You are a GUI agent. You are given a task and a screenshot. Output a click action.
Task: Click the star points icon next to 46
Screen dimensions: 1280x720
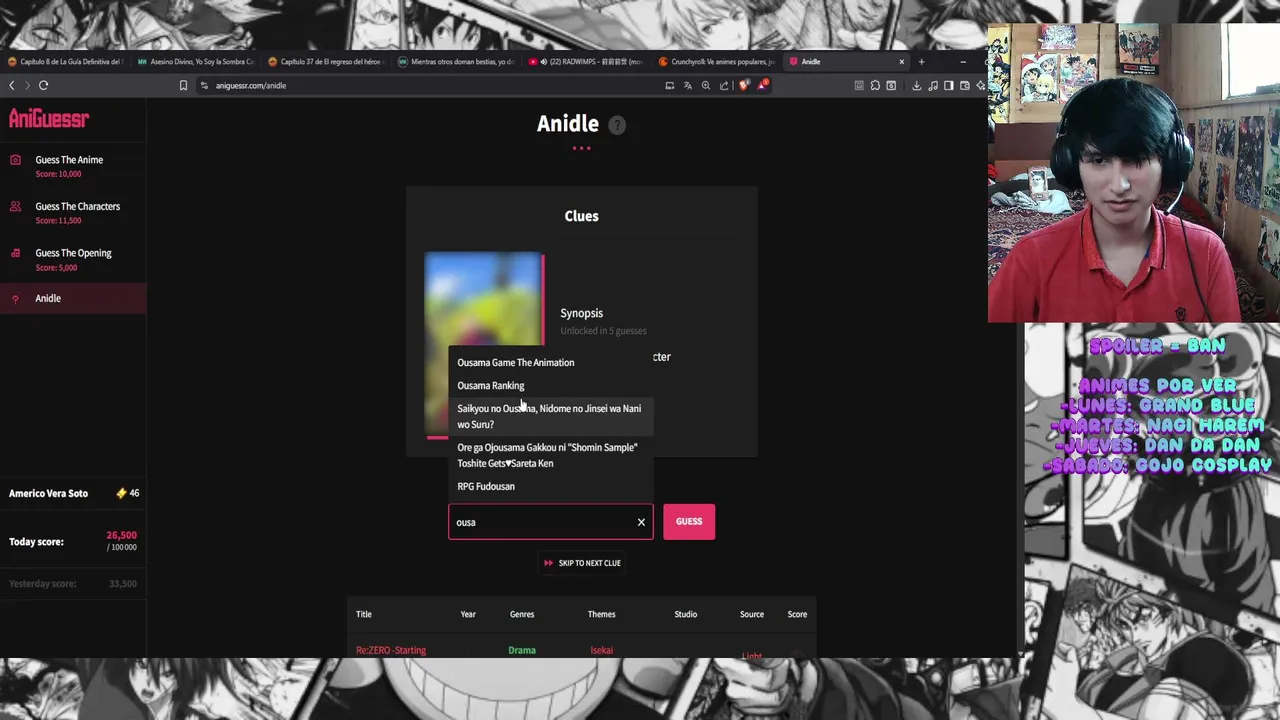(121, 494)
